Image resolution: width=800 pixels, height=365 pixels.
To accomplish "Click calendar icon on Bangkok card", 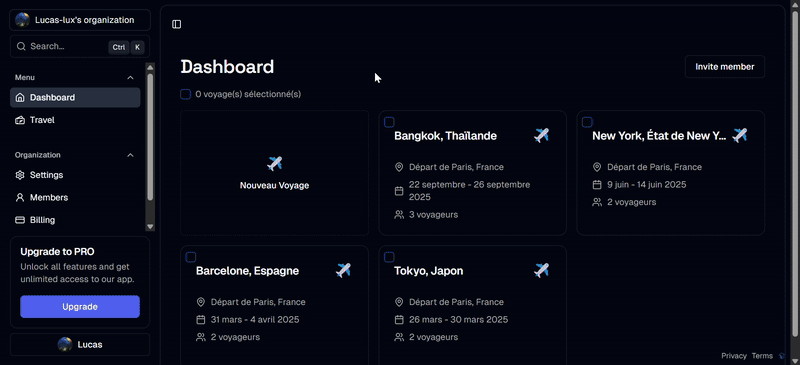I will pos(399,190).
